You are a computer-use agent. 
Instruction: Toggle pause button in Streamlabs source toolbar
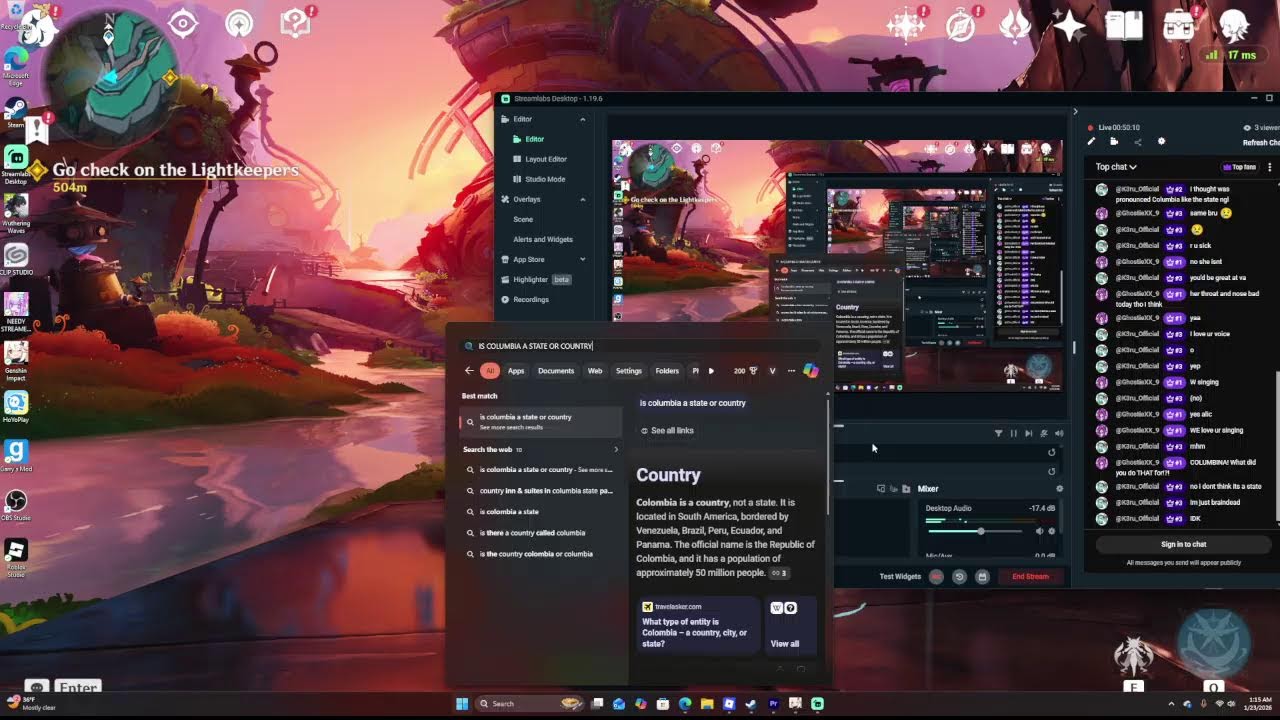tap(1013, 433)
